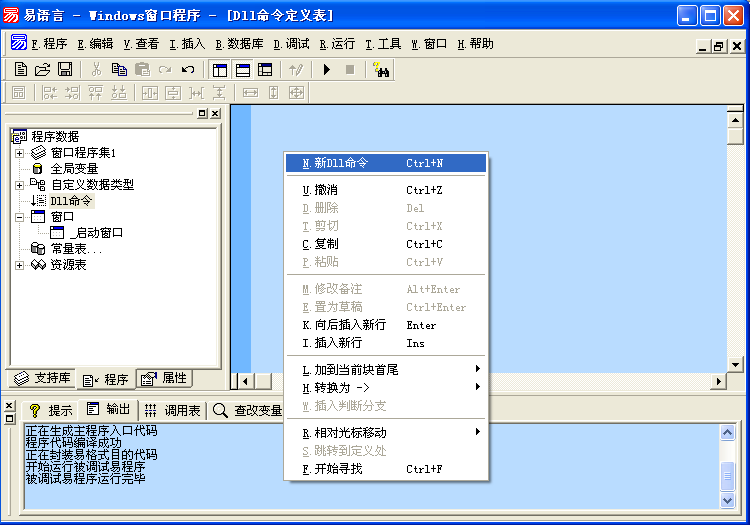The height and width of the screenshot is (525, 750).
Task: Toggle the second window layout toolbar icon
Action: click(x=243, y=70)
